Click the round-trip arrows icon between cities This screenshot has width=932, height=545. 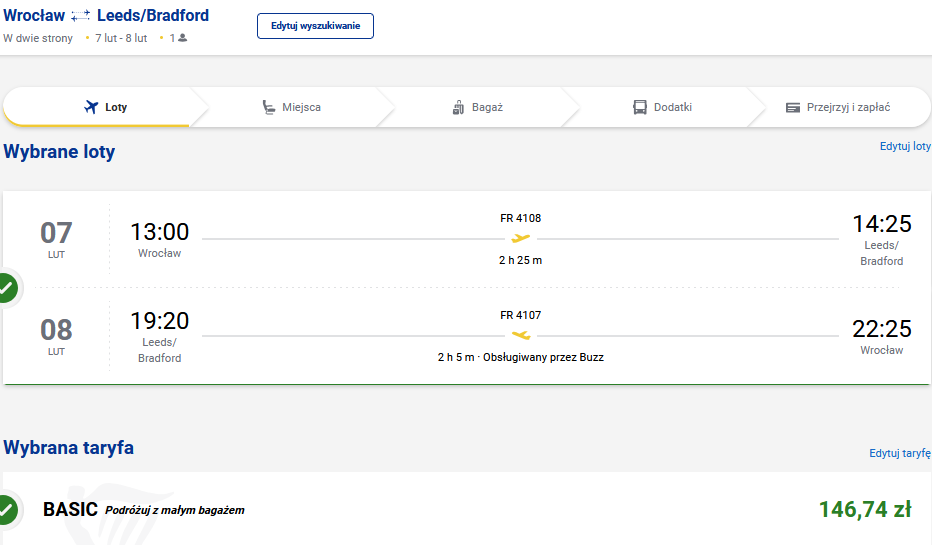81,16
